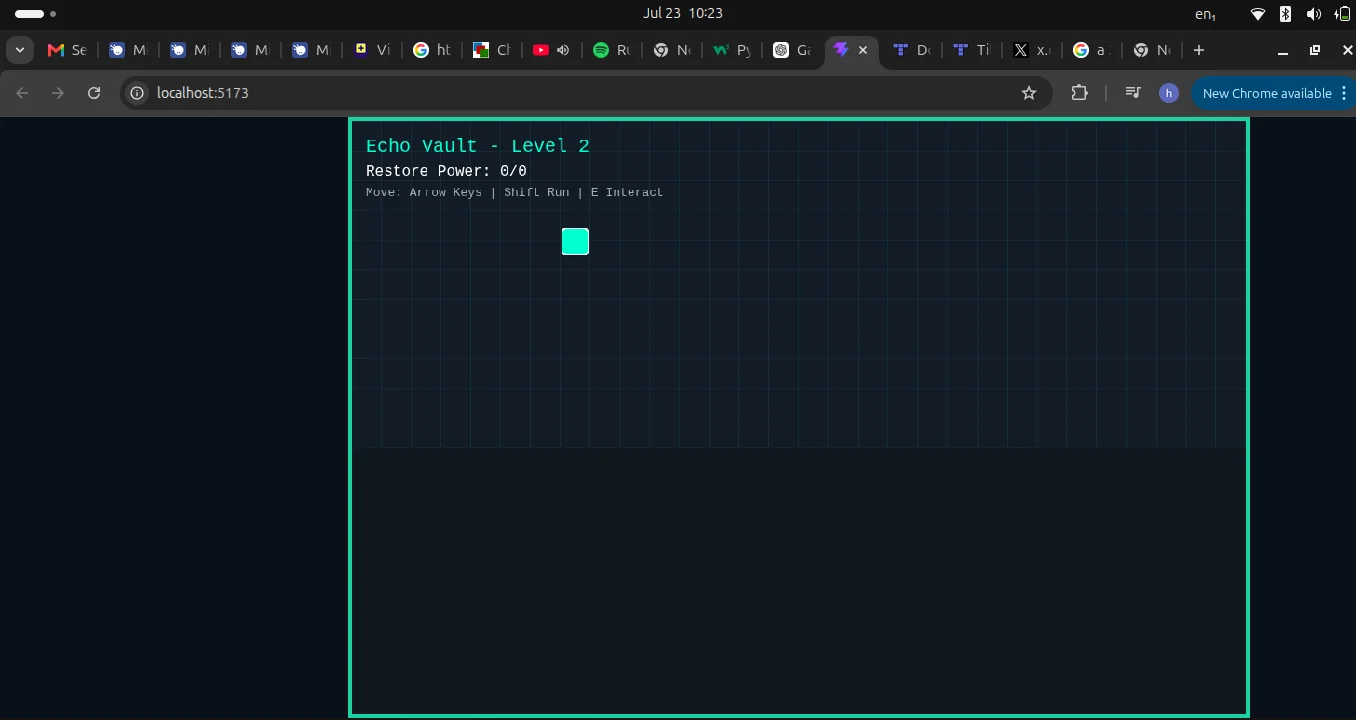Open the tab labeled 'Vi'
This screenshot has width=1356, height=720.
(372, 50)
